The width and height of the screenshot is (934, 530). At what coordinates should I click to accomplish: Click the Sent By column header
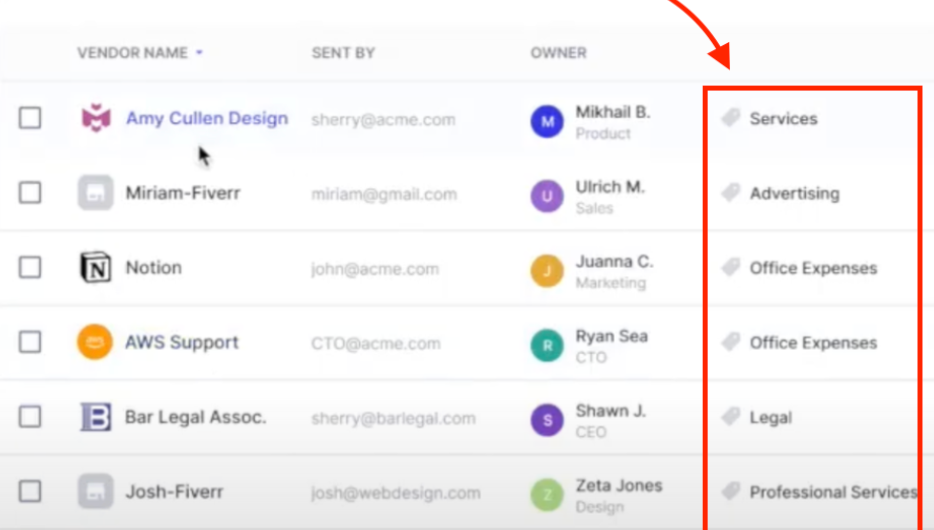(x=343, y=53)
